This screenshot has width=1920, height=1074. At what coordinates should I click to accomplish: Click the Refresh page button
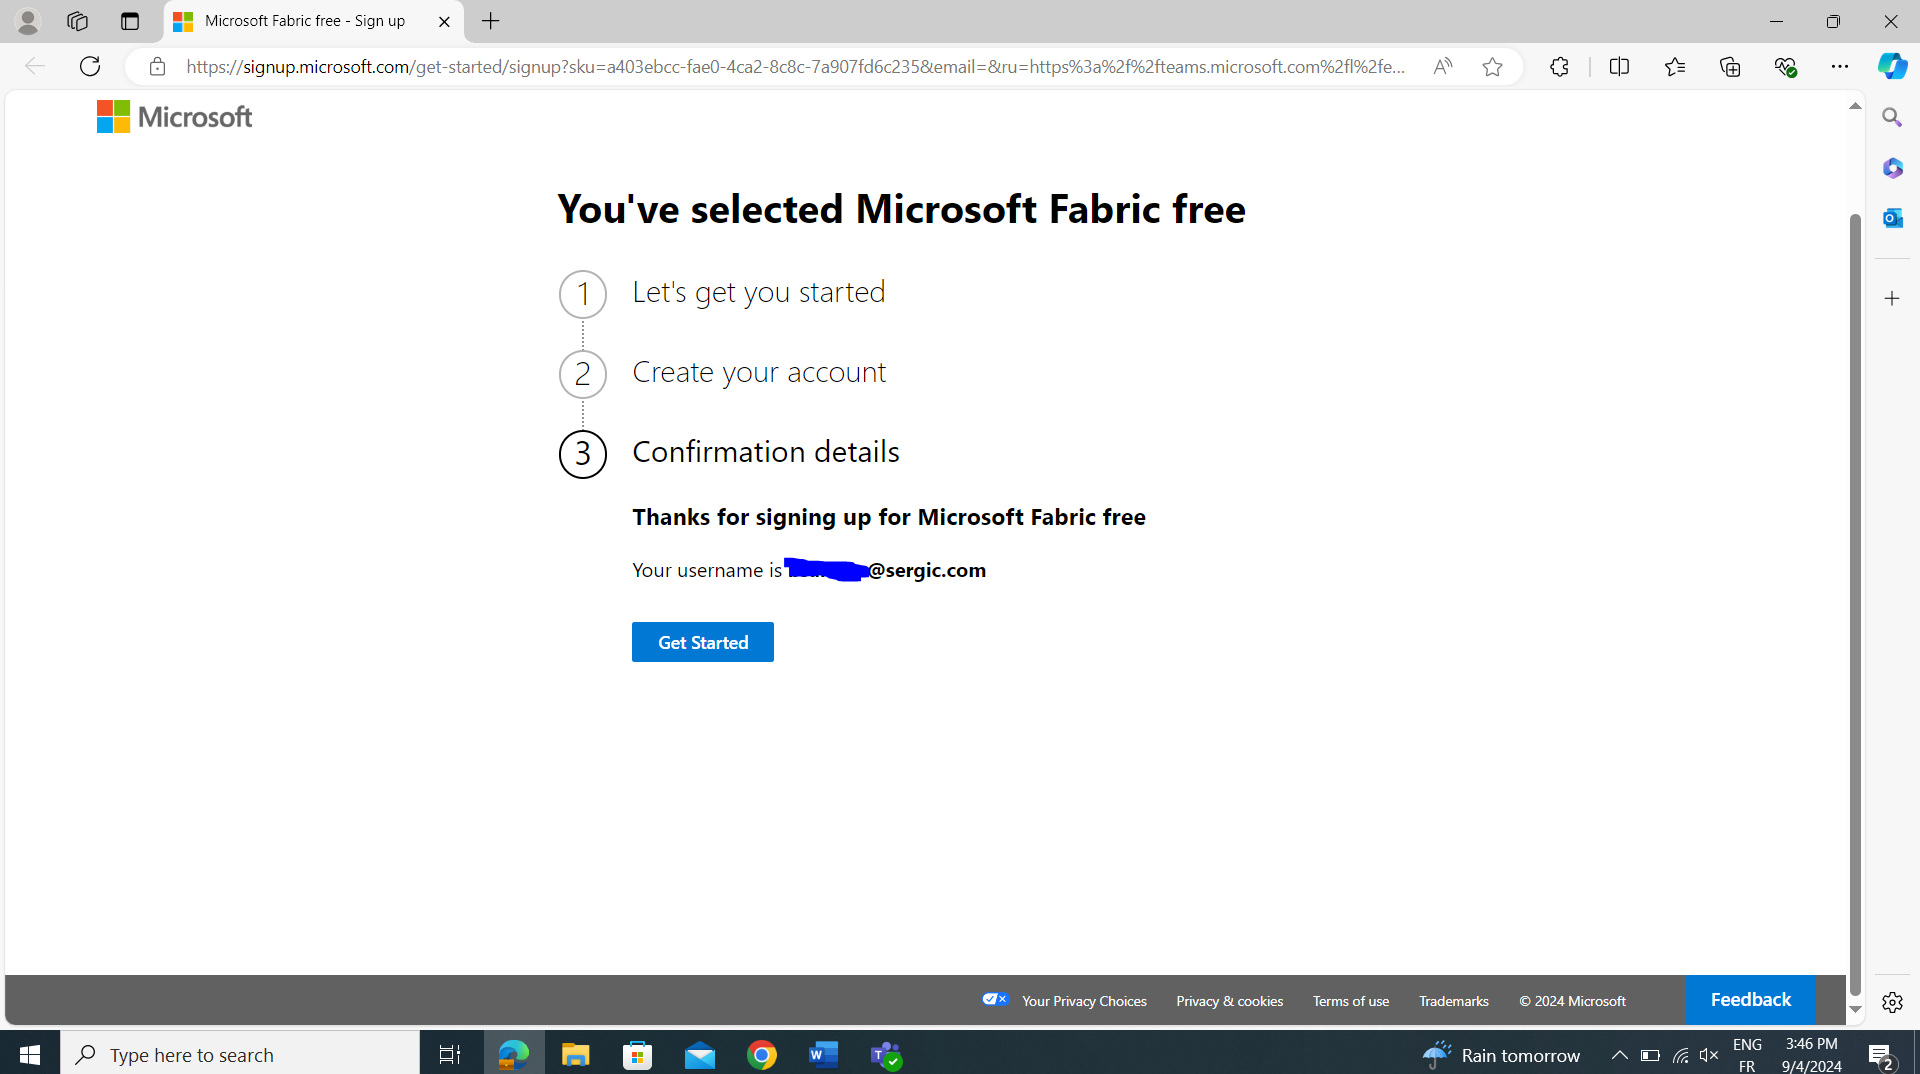90,66
